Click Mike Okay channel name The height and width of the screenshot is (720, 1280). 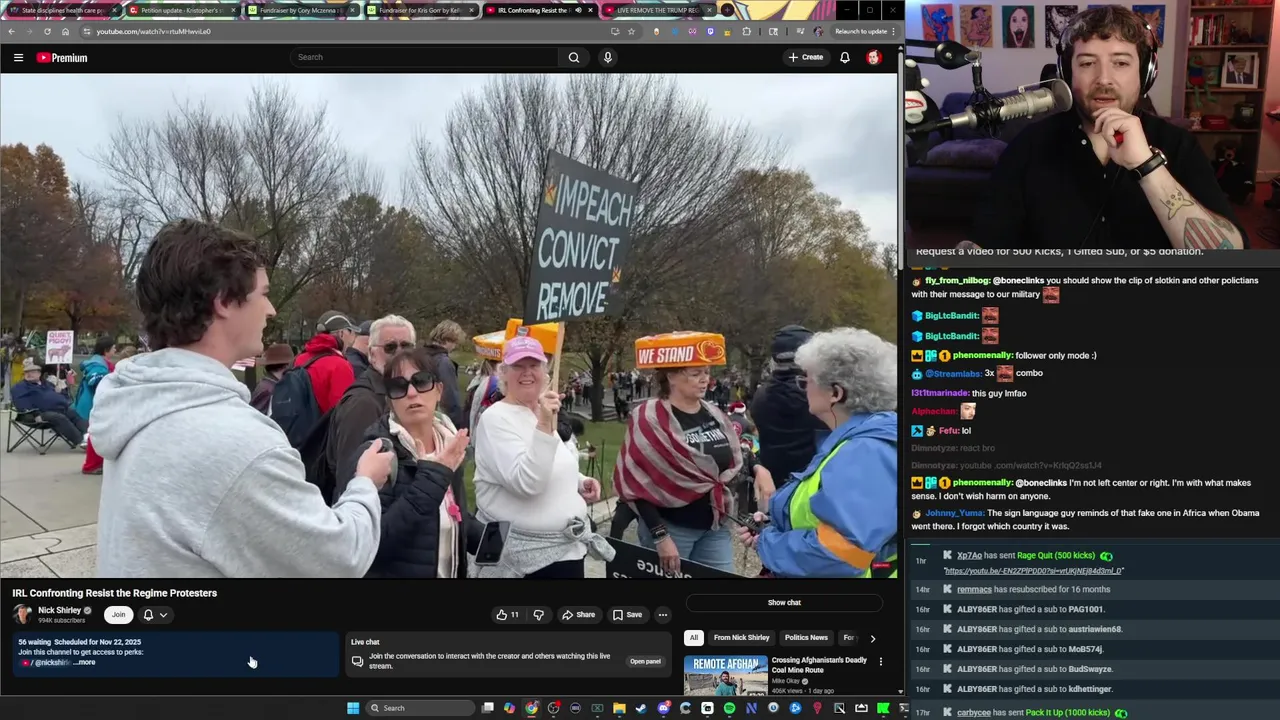pos(785,681)
